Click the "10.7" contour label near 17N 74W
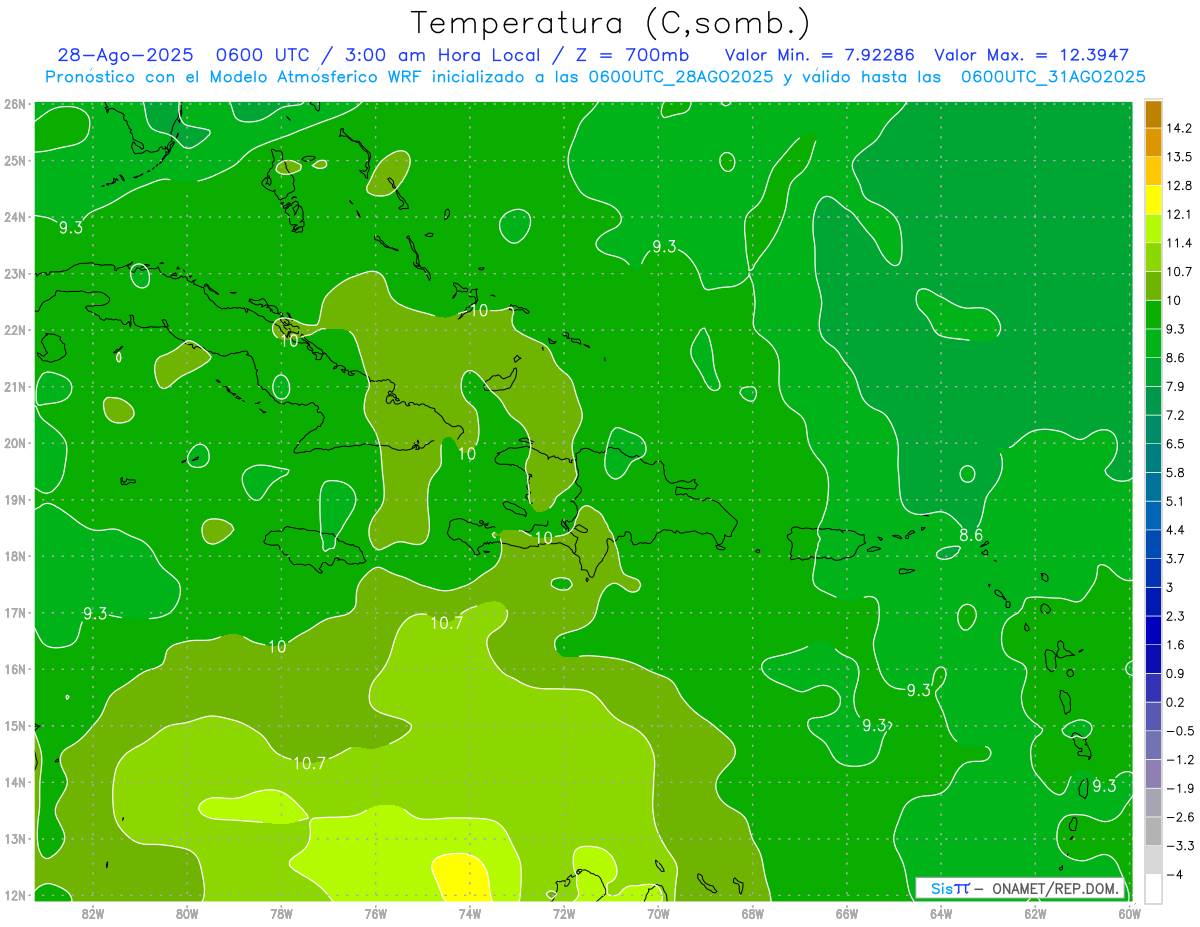This screenshot has width=1200, height=927. (447, 623)
